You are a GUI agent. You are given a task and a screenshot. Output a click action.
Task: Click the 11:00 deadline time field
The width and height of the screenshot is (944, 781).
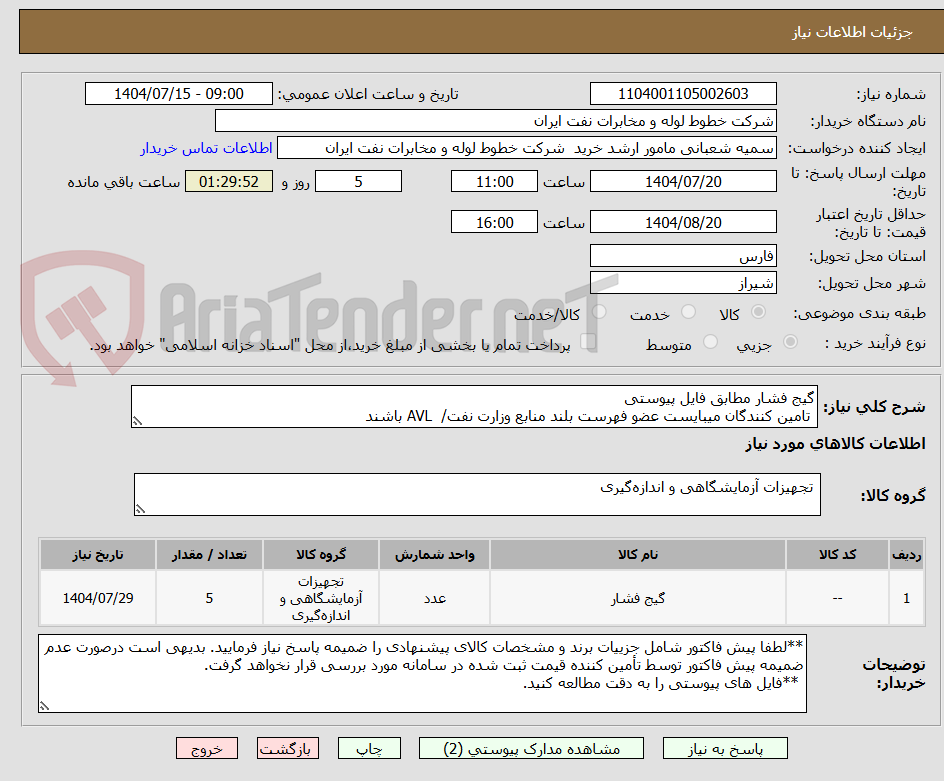[x=493, y=181]
